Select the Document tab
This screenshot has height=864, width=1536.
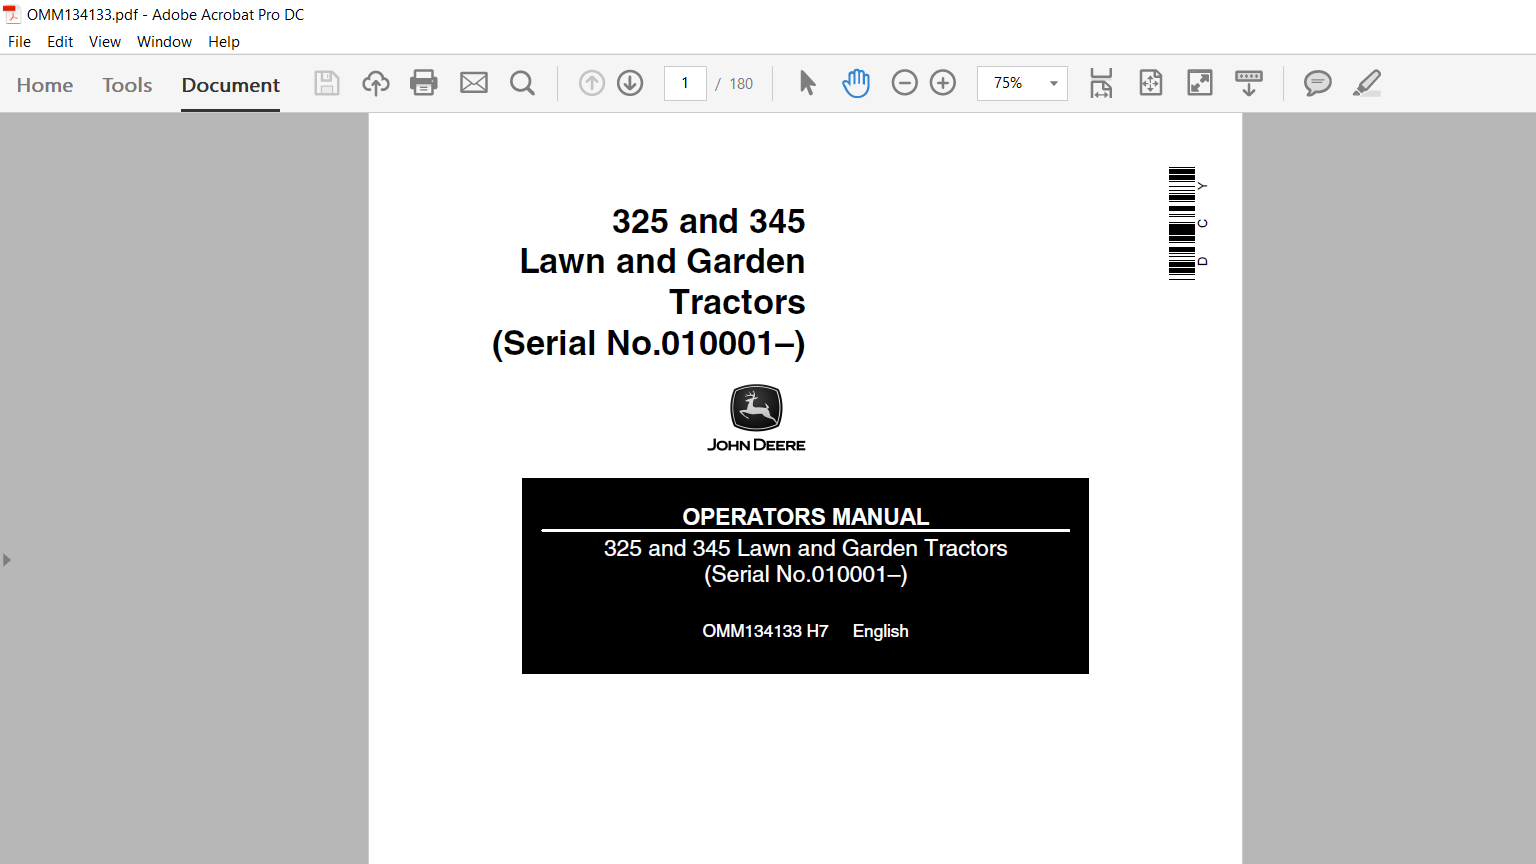tap(230, 85)
